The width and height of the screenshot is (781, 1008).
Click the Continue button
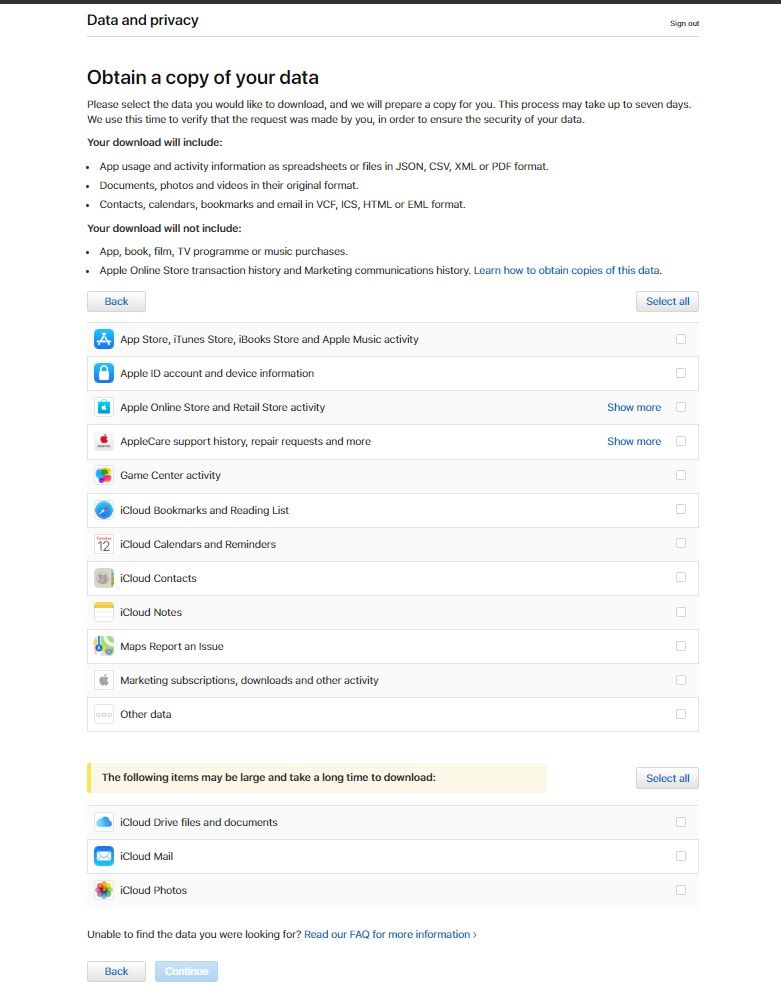click(186, 971)
